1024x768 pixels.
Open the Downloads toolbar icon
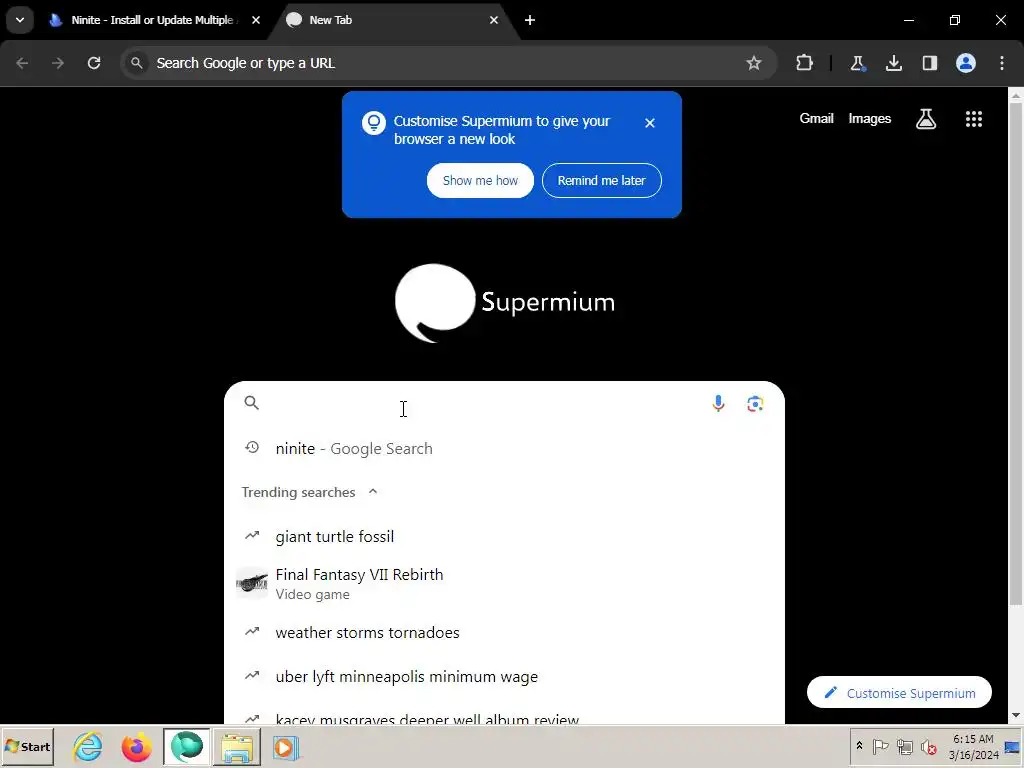point(894,63)
